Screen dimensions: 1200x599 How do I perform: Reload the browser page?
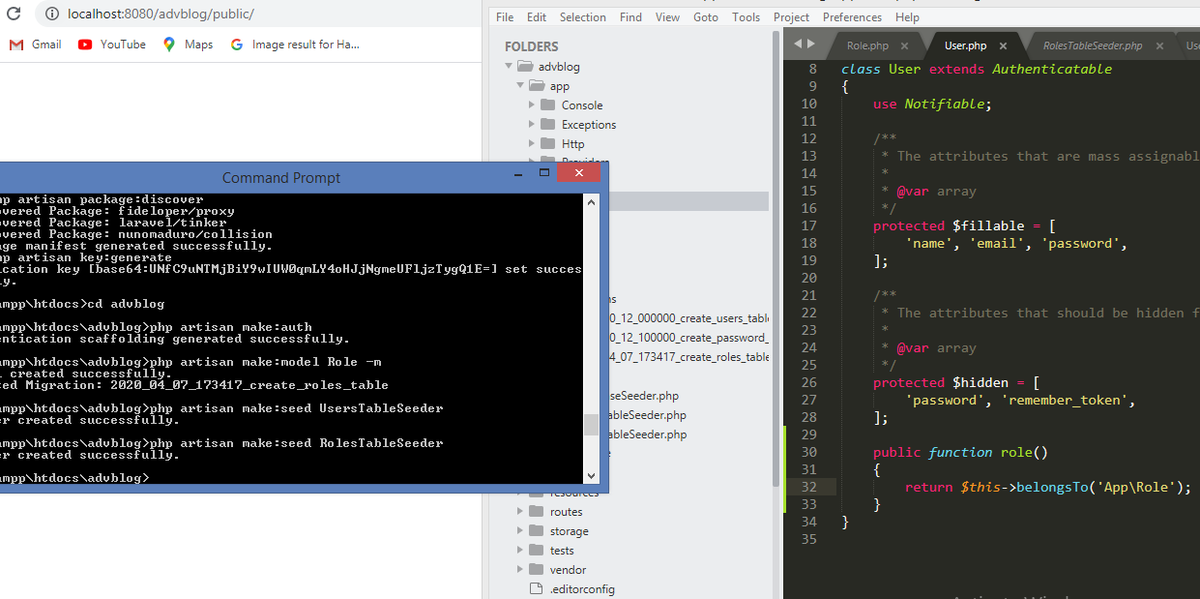tap(14, 14)
